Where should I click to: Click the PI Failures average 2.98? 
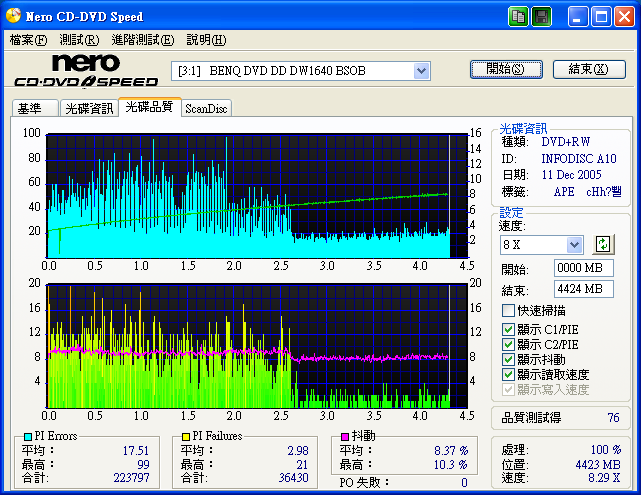tap(298, 451)
